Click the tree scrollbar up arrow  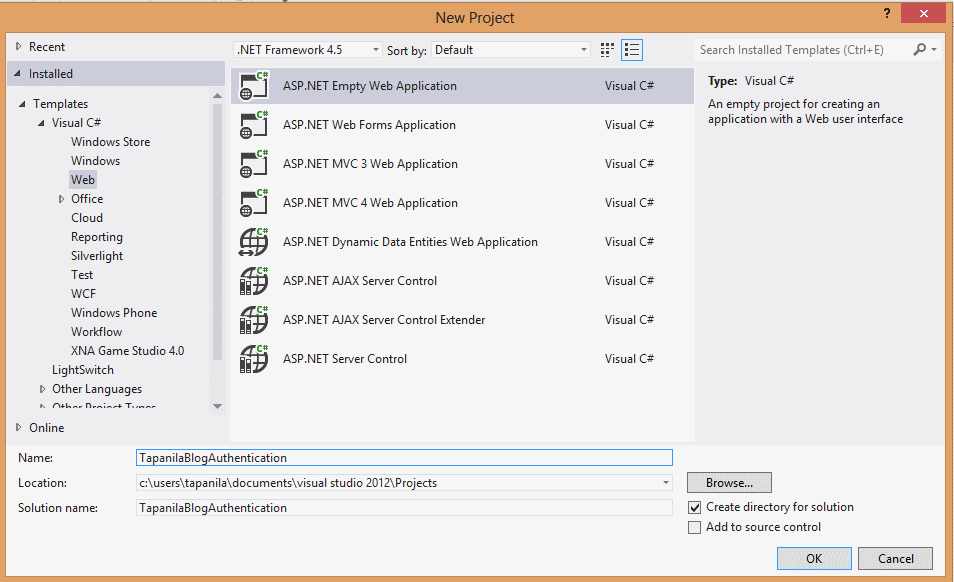(217, 95)
